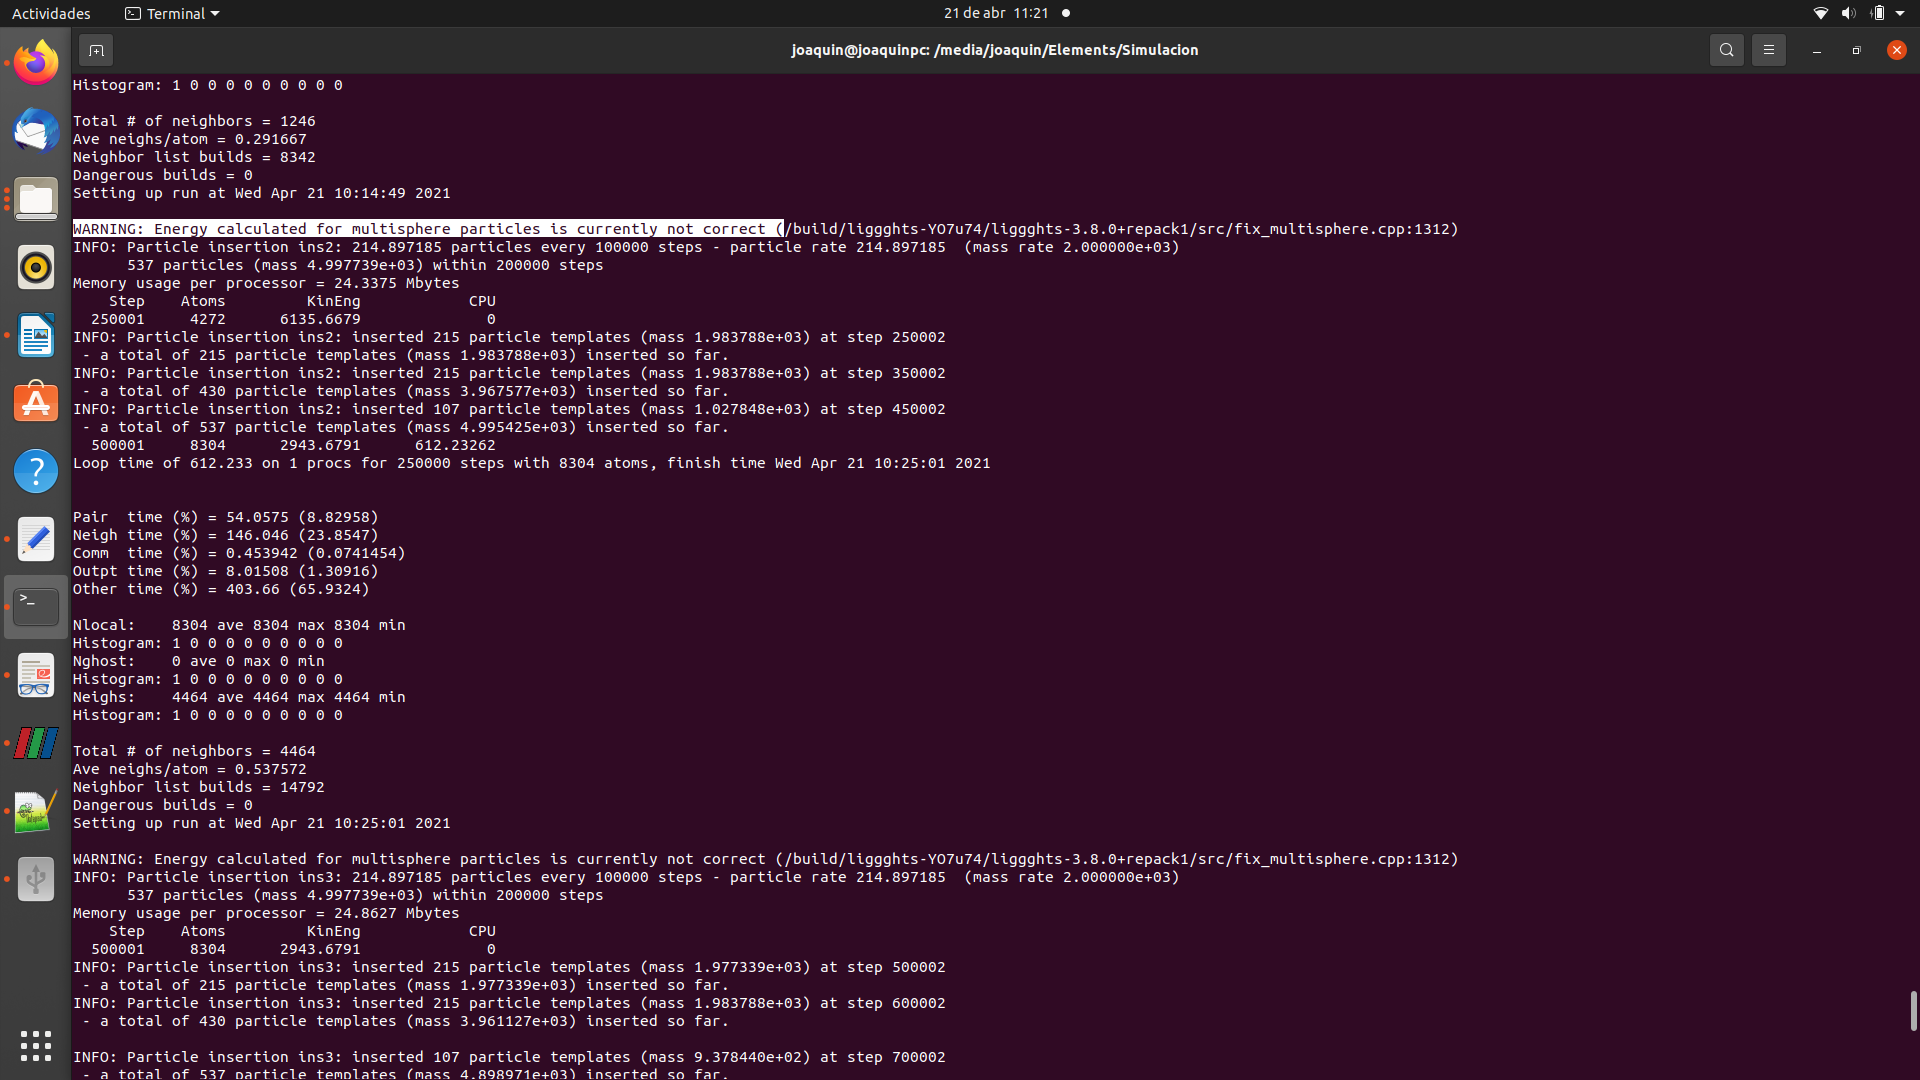The image size is (1920, 1080).
Task: Click 'Setting up run at Wed Apr 21 10:14:49' line
Action: point(261,193)
